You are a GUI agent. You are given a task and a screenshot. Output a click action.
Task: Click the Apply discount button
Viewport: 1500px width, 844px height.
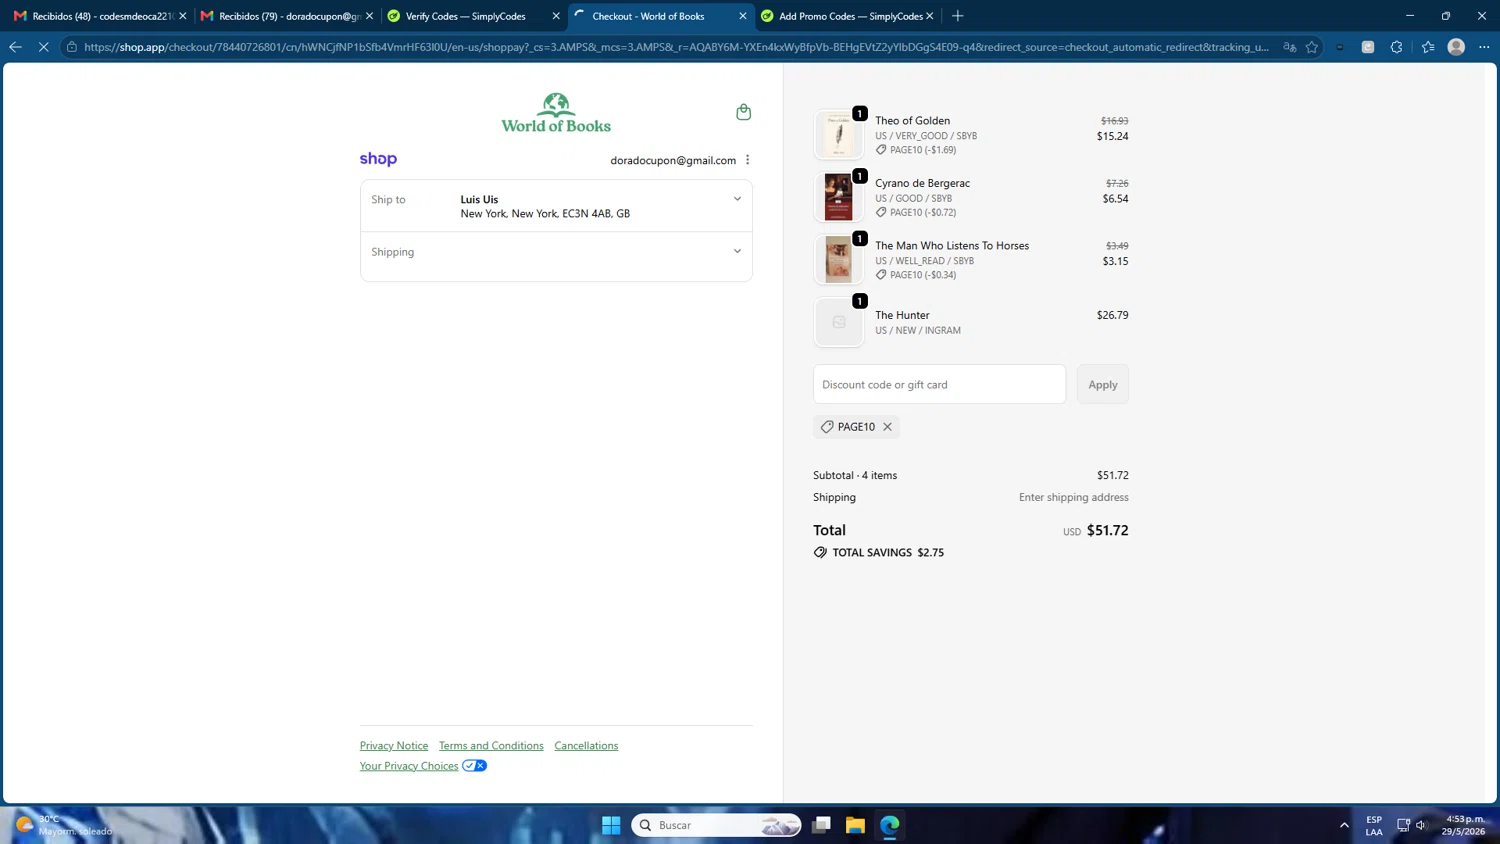point(1103,385)
